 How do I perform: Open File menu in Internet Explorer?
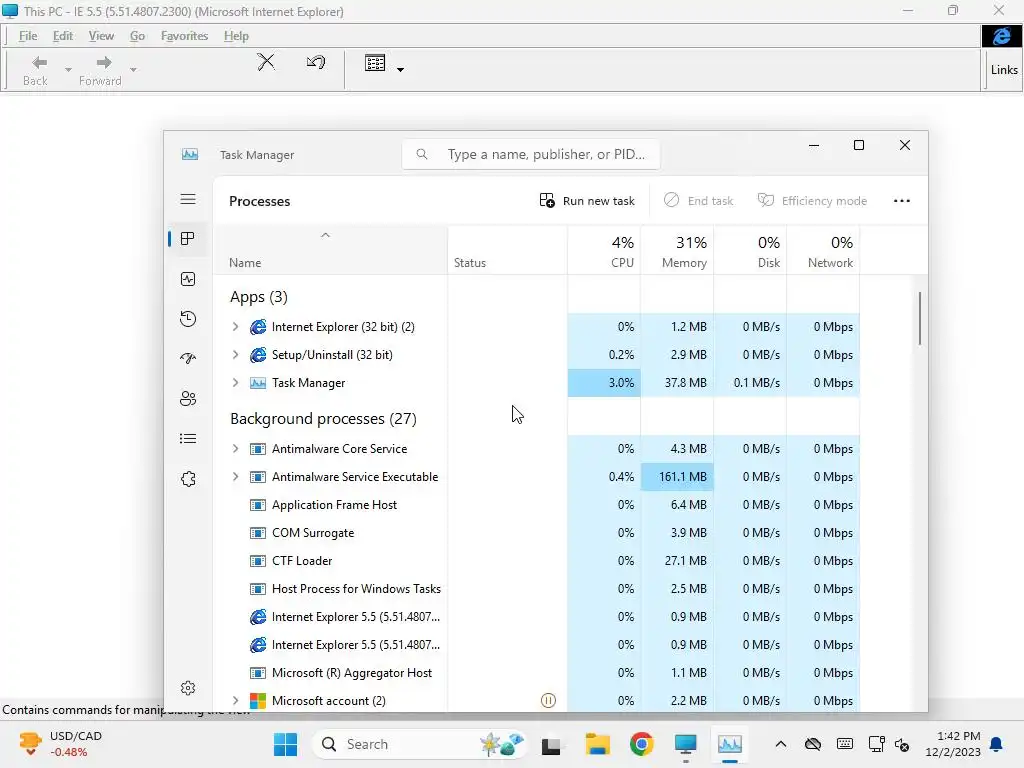[27, 36]
